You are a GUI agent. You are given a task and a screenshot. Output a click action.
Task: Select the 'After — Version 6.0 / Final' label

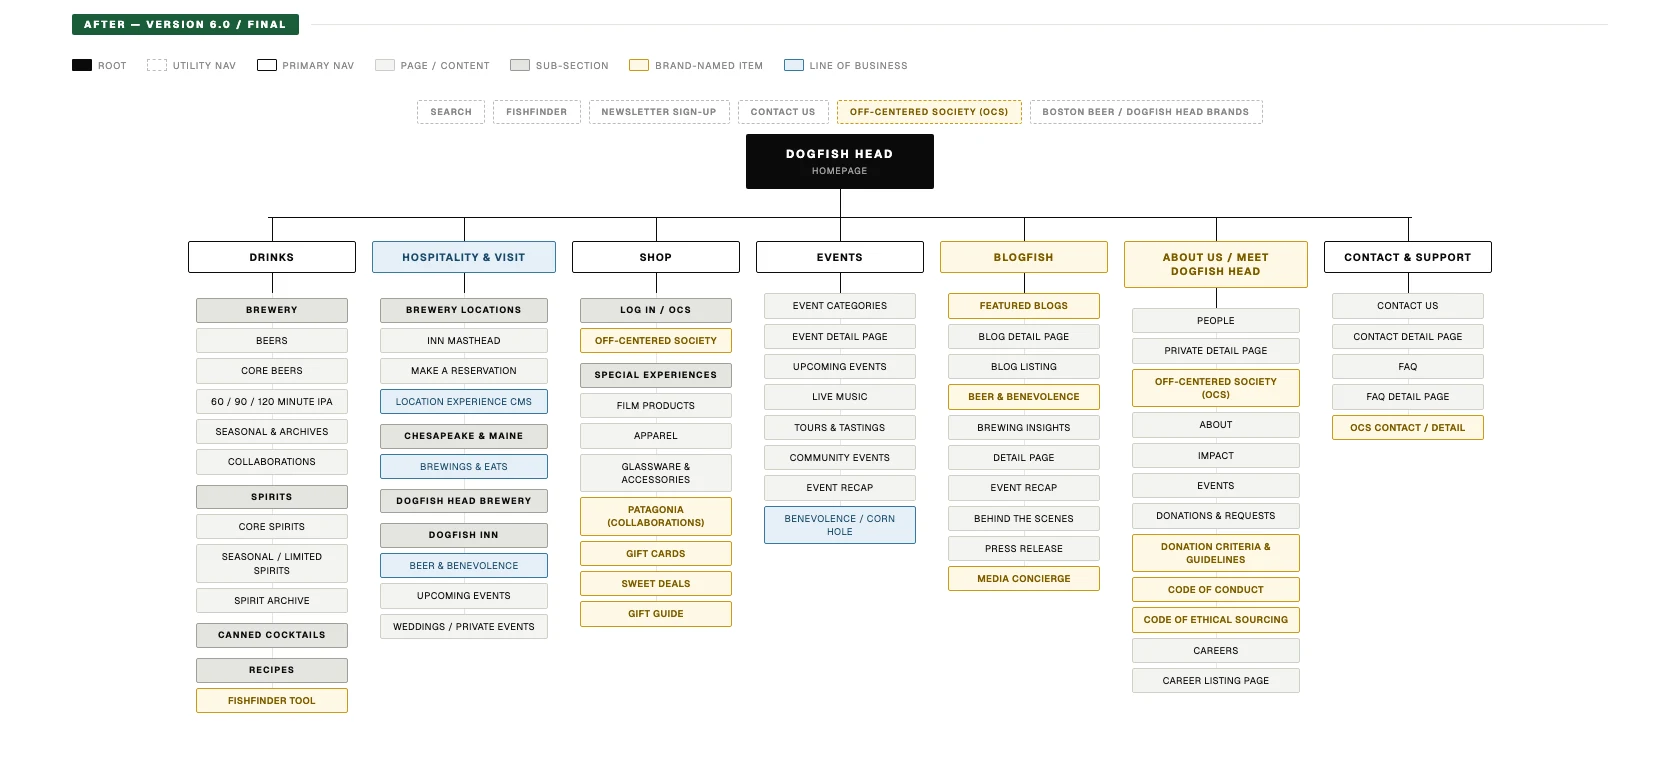pyautogui.click(x=185, y=24)
